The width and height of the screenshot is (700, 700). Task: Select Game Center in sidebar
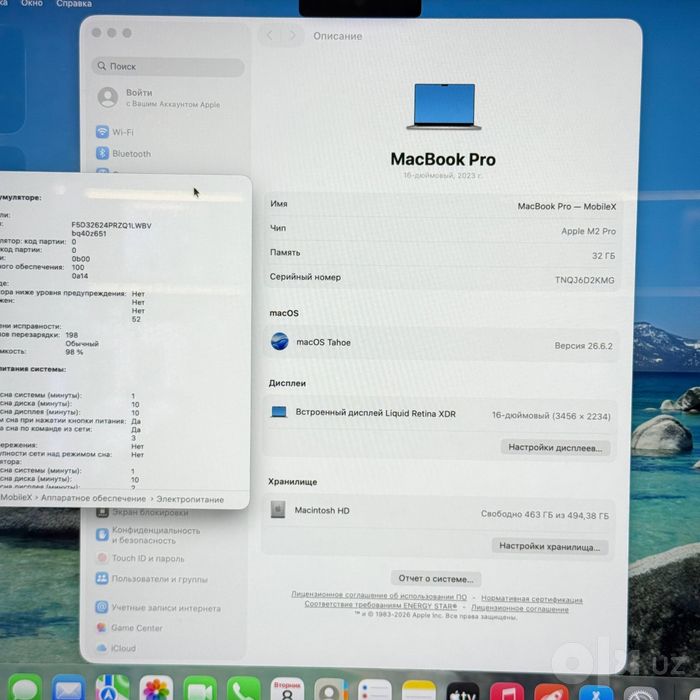pos(129,628)
